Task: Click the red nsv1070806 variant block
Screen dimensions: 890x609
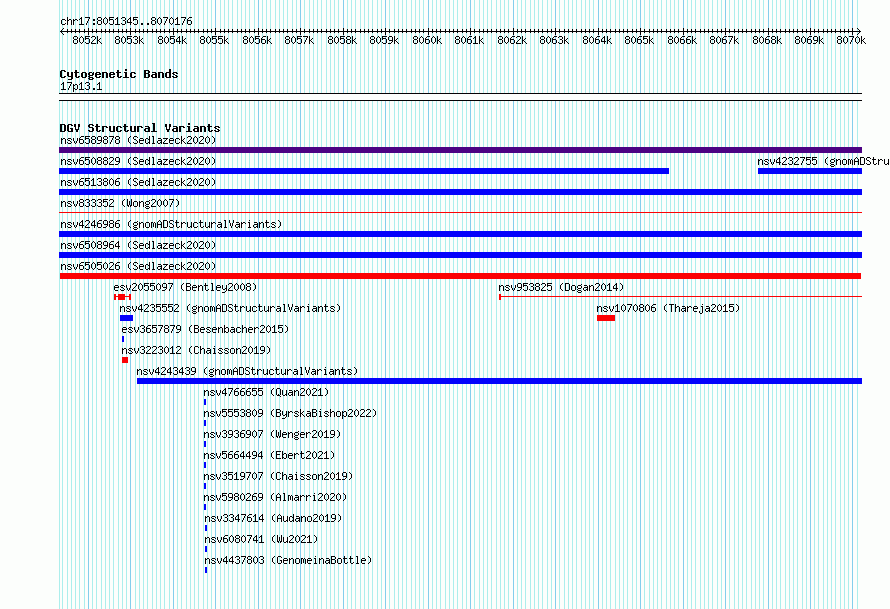Action: coord(606,318)
